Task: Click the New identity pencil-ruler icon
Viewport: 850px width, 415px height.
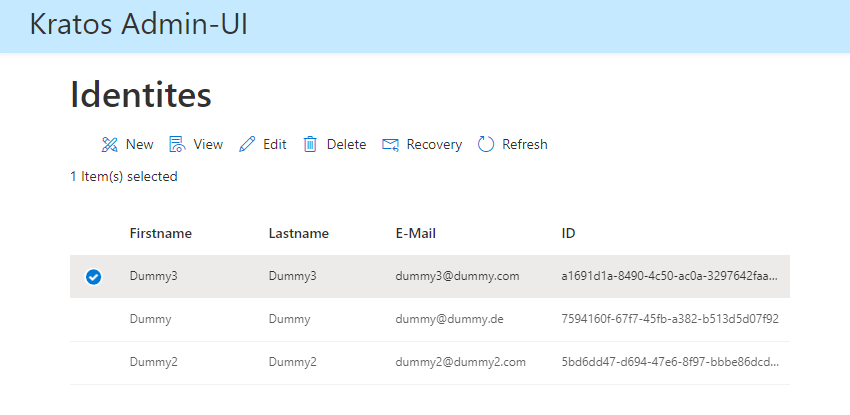Action: (x=110, y=144)
